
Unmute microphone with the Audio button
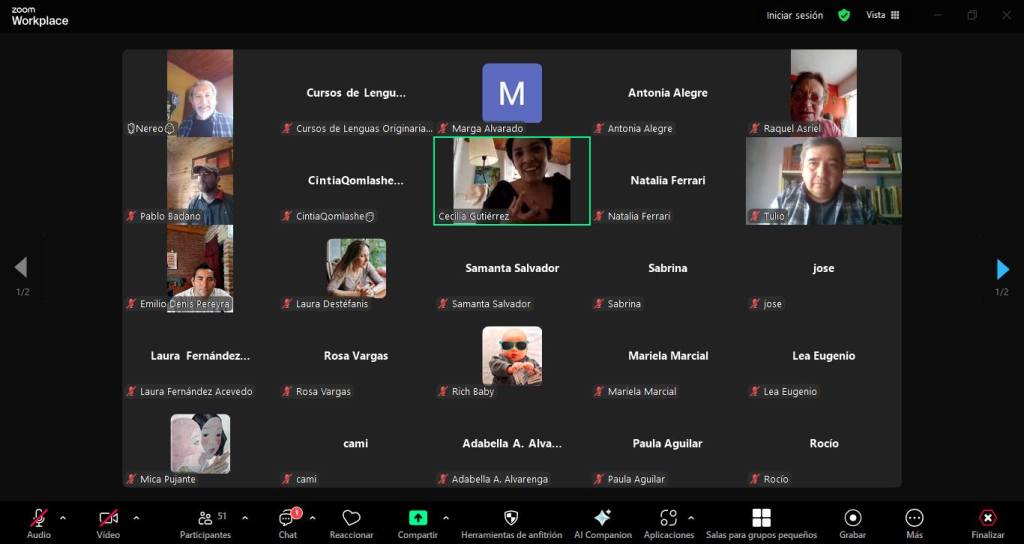point(39,519)
